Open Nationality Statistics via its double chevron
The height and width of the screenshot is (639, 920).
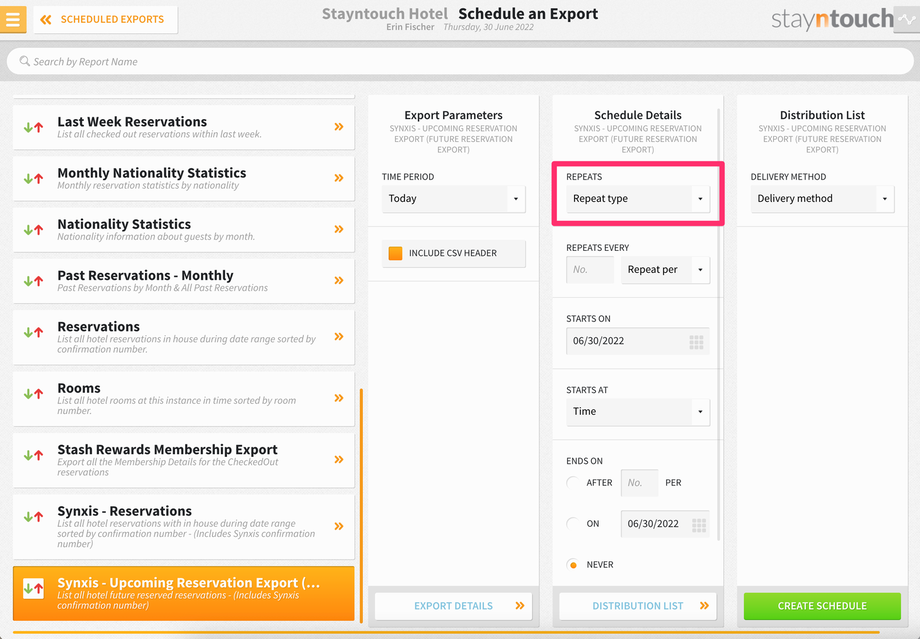(x=339, y=229)
